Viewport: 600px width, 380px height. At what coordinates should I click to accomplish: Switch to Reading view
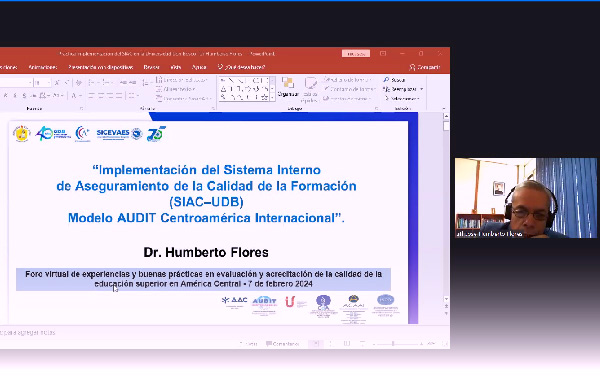tap(347, 344)
